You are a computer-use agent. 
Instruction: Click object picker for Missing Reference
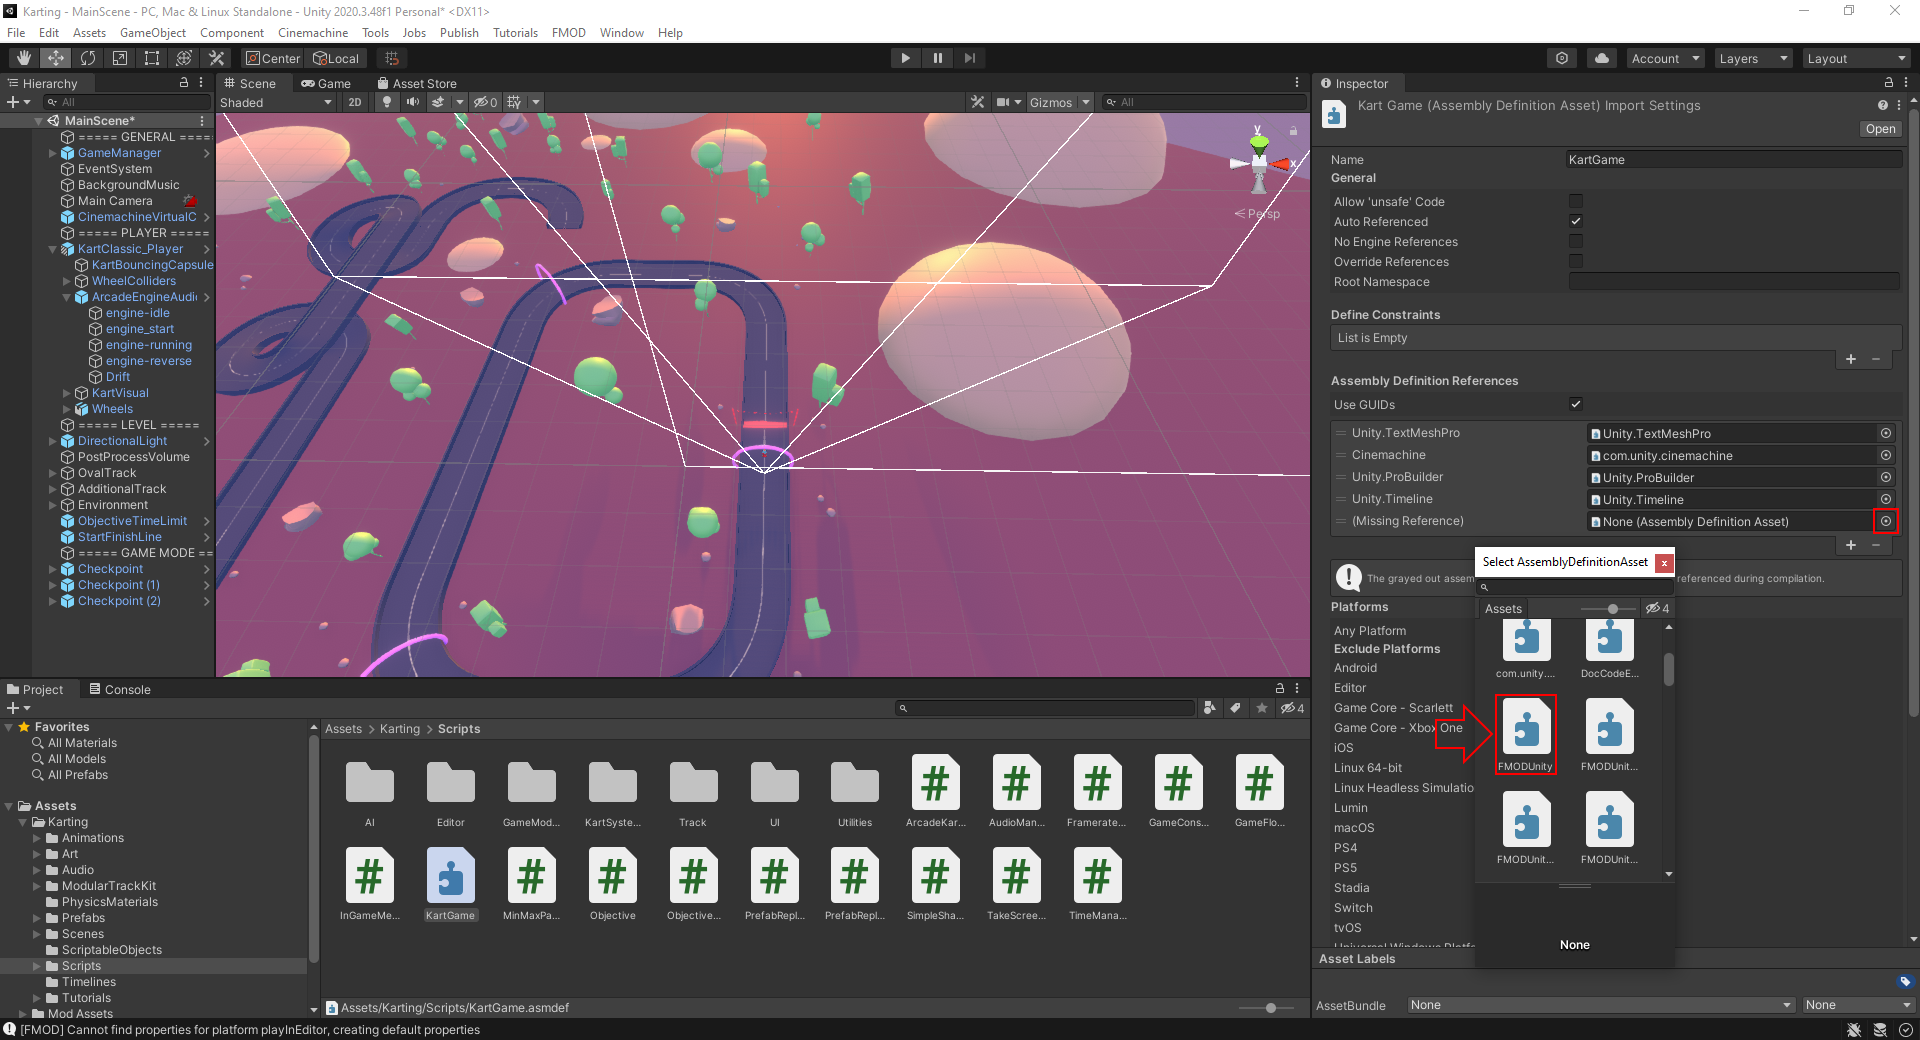[x=1886, y=521]
